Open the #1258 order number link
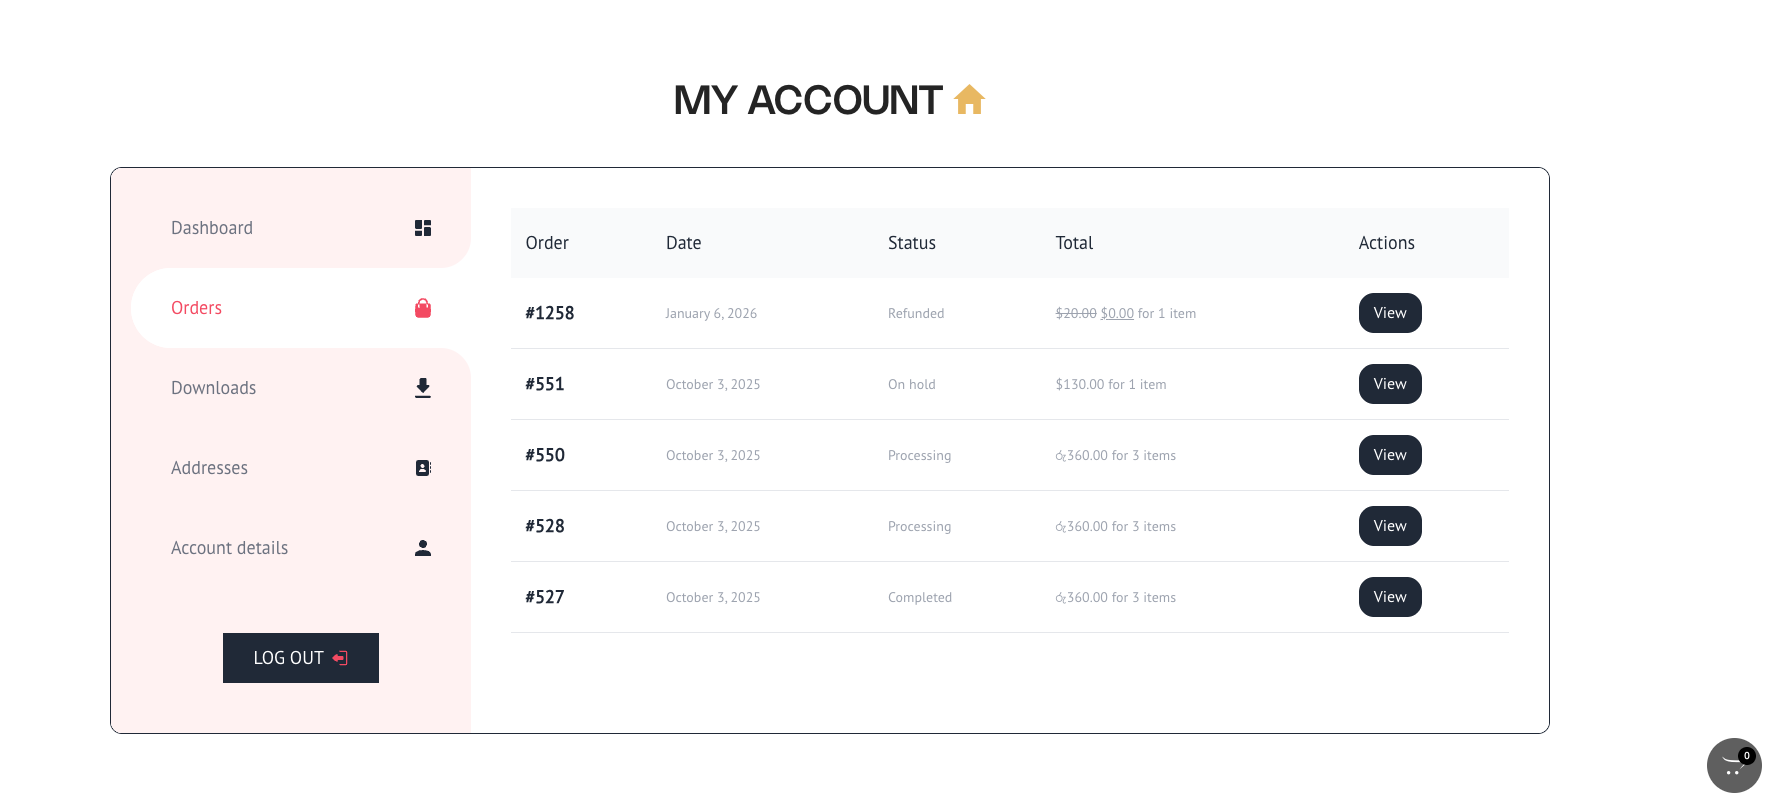Viewport: 1775px width, 806px height. point(550,313)
